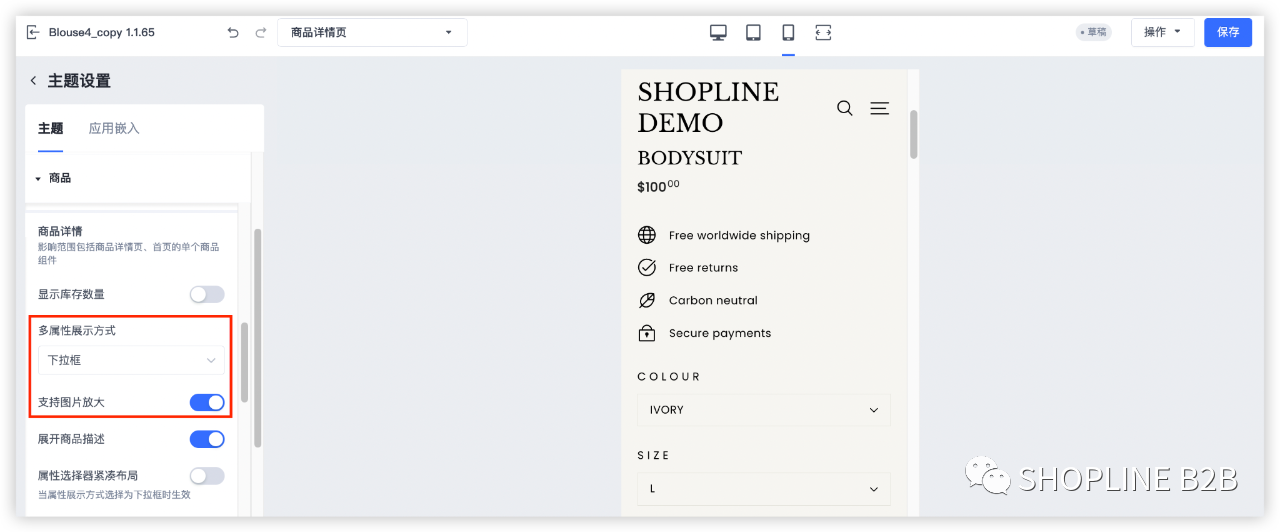Click the Carbon neutral text
This screenshot has height=532, width=1280.
click(713, 300)
